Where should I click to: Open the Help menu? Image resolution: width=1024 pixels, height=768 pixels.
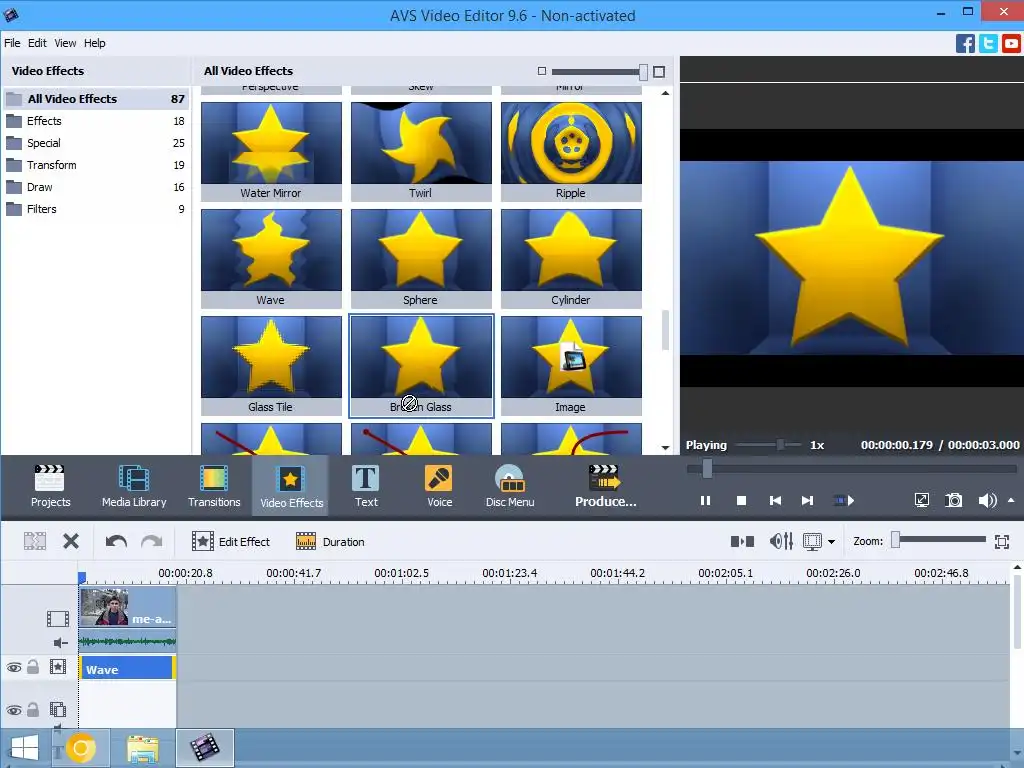(x=95, y=43)
